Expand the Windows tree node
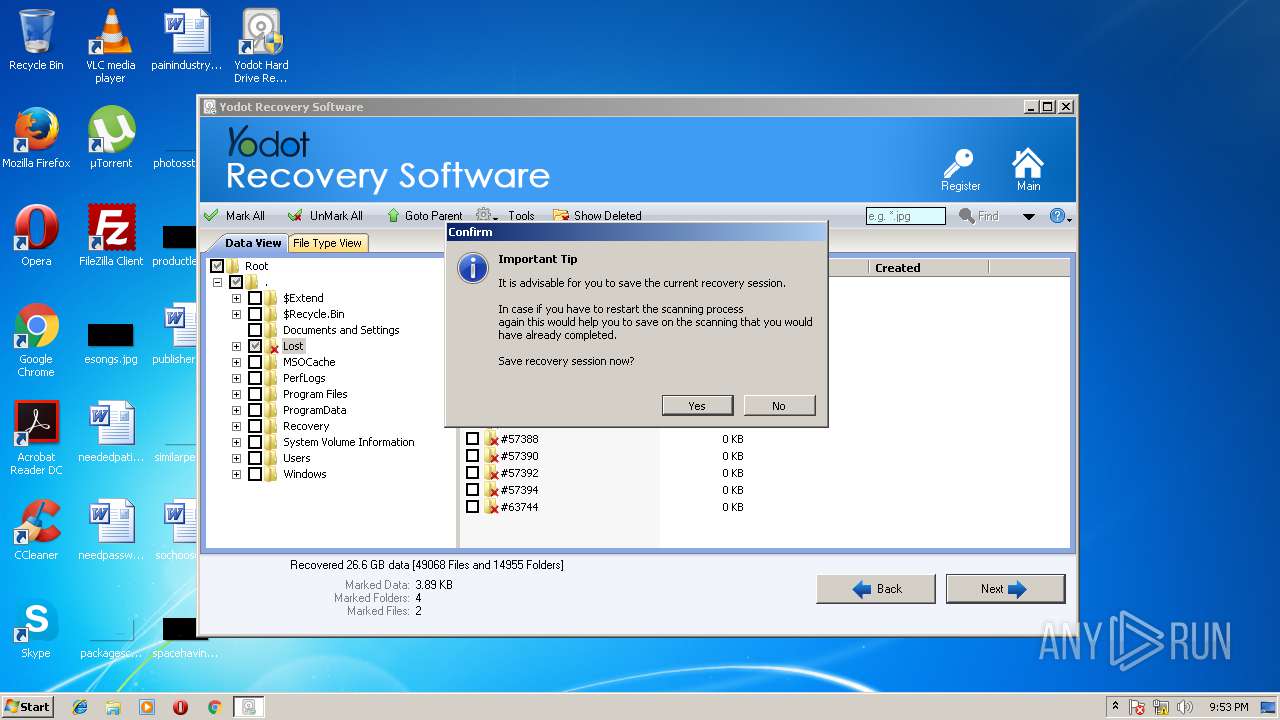The height and width of the screenshot is (720, 1280). coord(237,474)
